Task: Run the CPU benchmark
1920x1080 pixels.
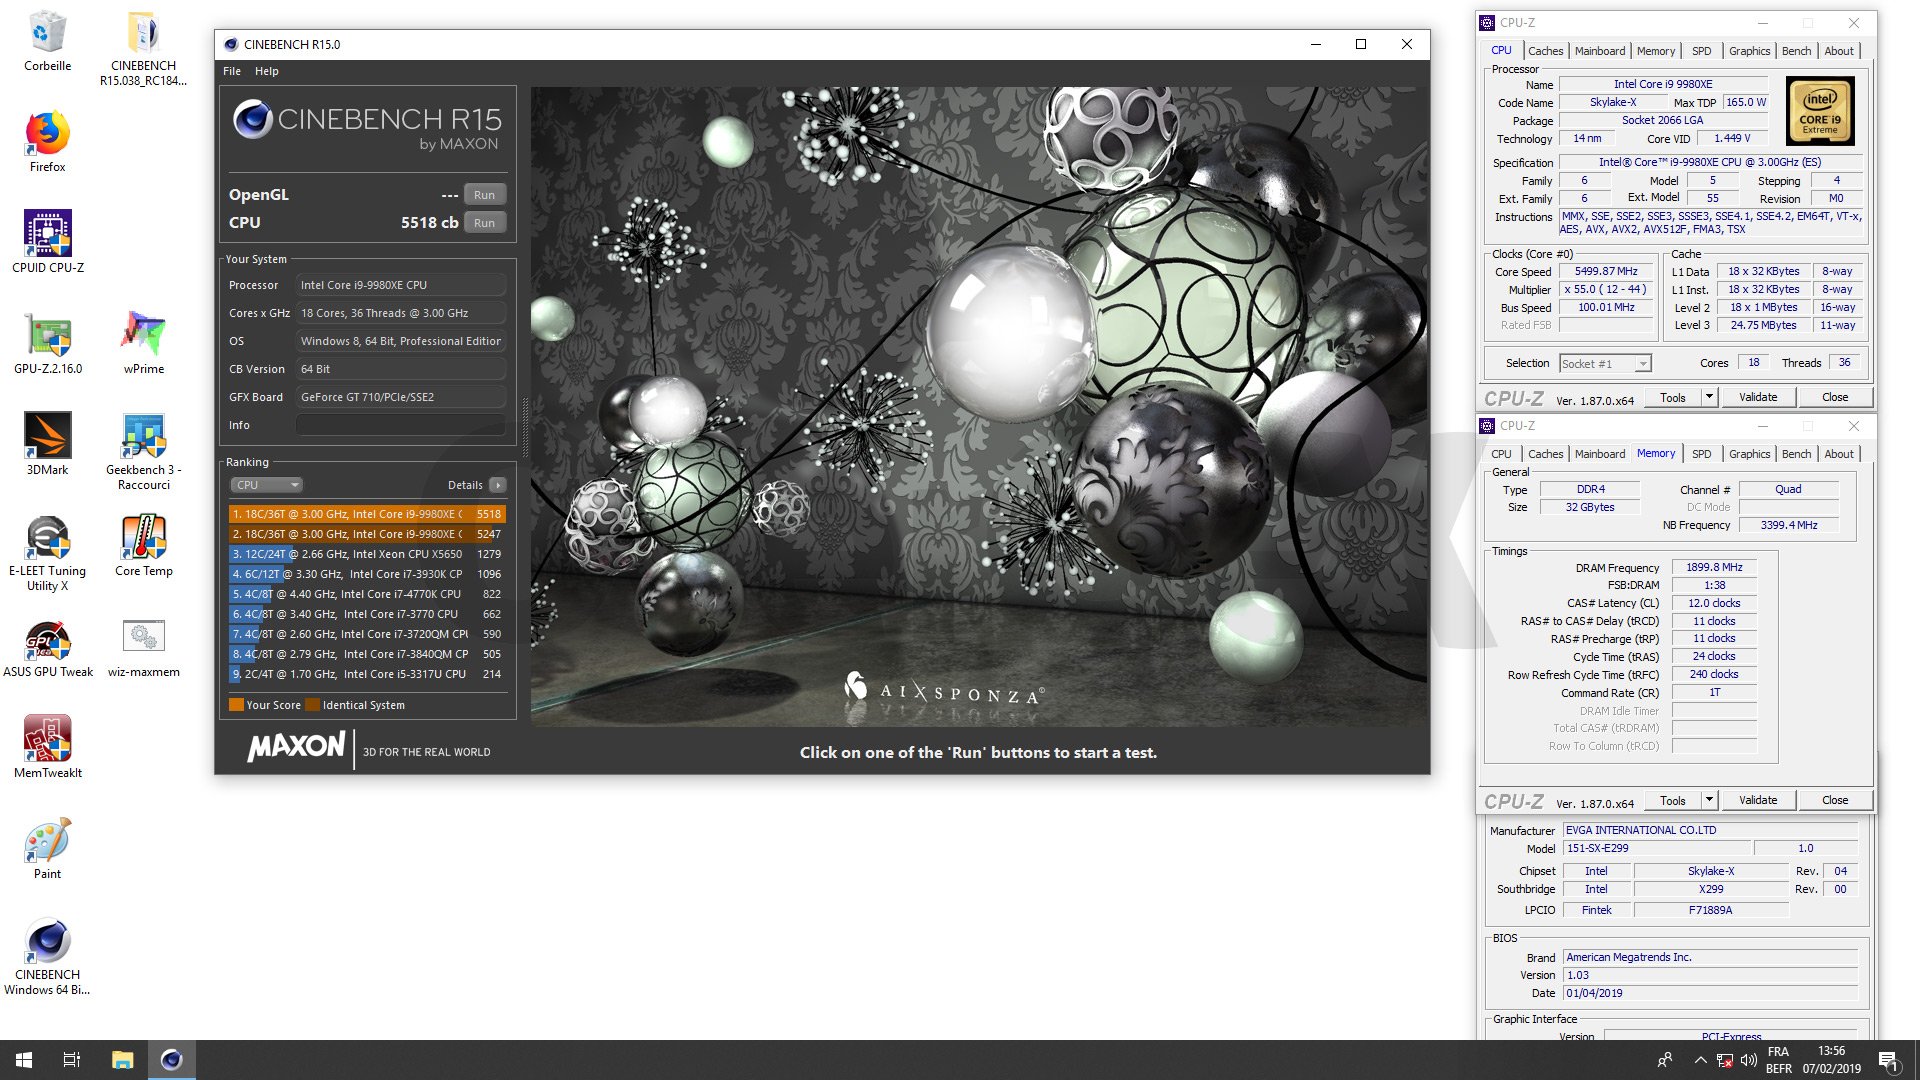Action: (x=485, y=223)
